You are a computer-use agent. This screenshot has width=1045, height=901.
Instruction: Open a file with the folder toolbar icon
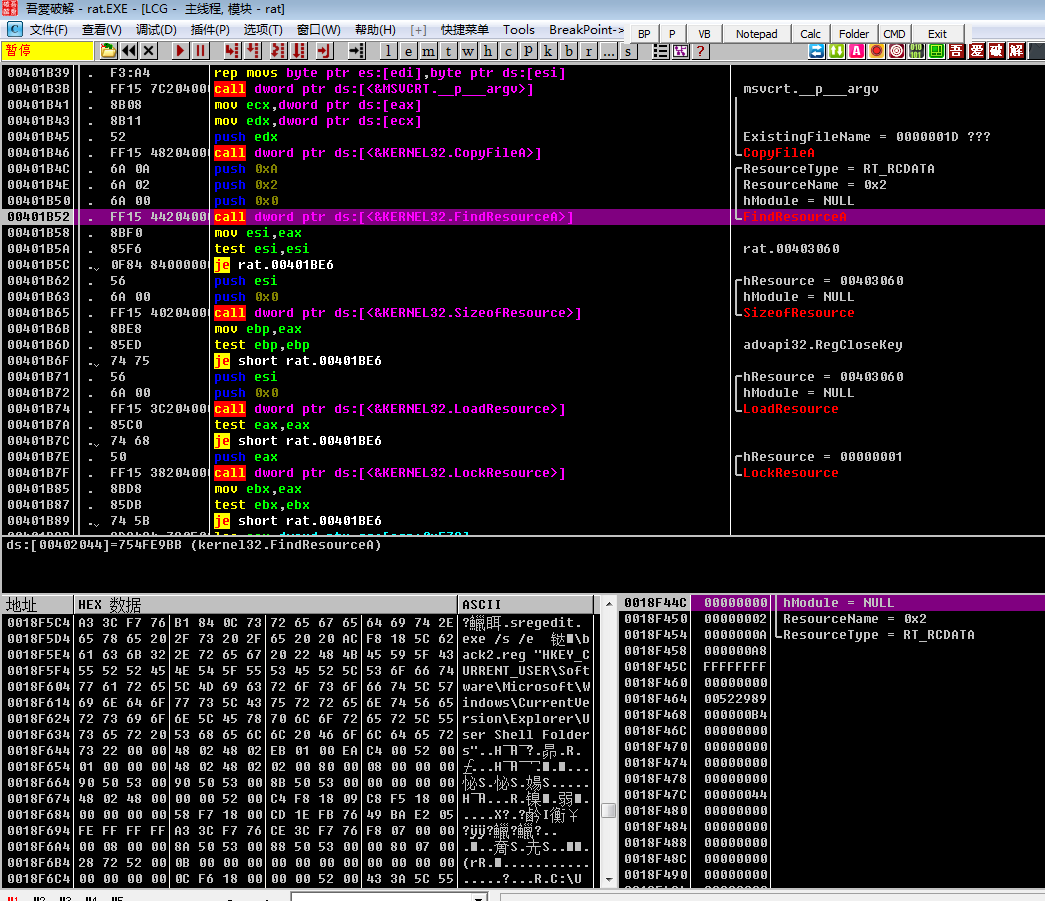(108, 51)
